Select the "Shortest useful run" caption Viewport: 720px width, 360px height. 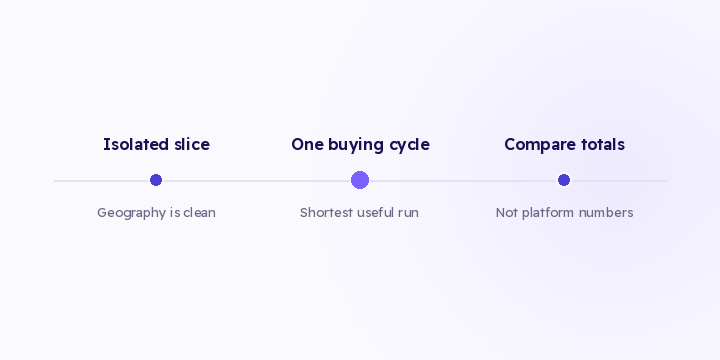coord(359,213)
